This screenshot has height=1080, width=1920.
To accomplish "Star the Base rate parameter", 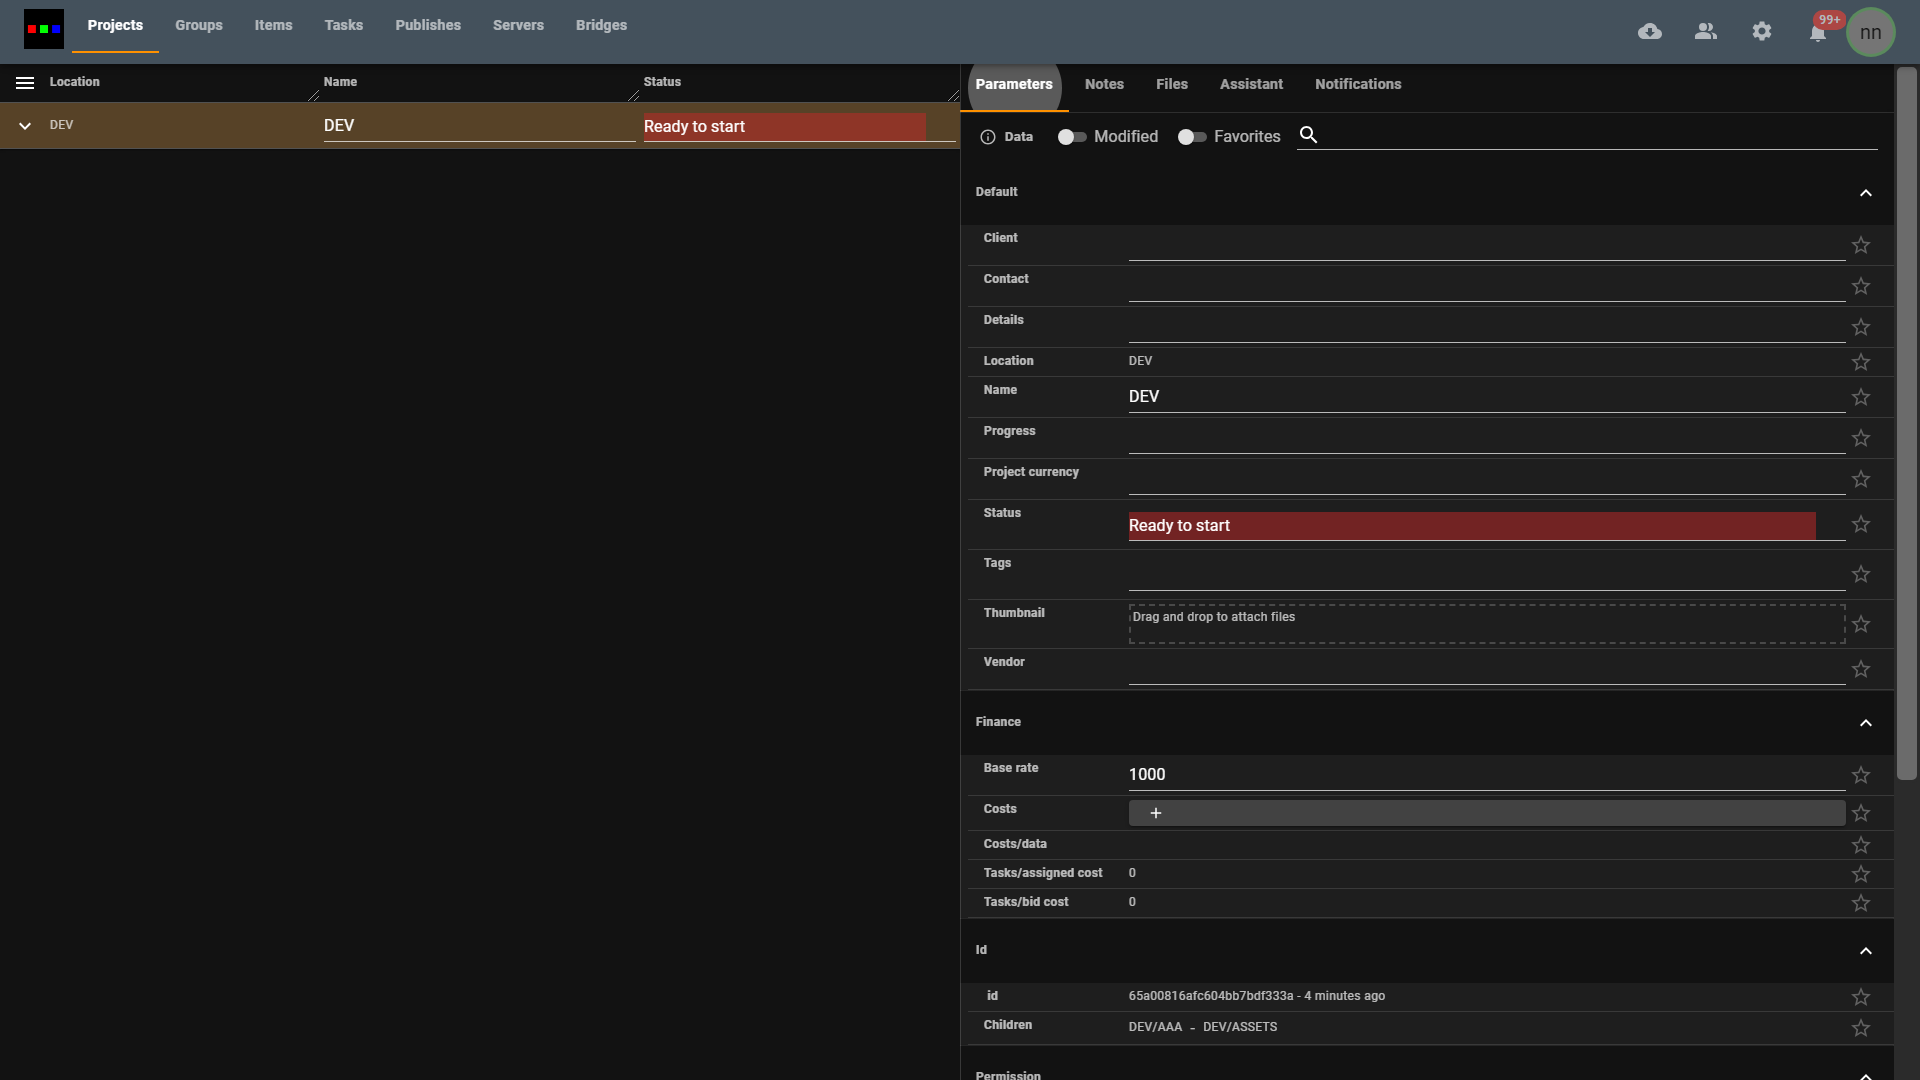I will click(1860, 775).
